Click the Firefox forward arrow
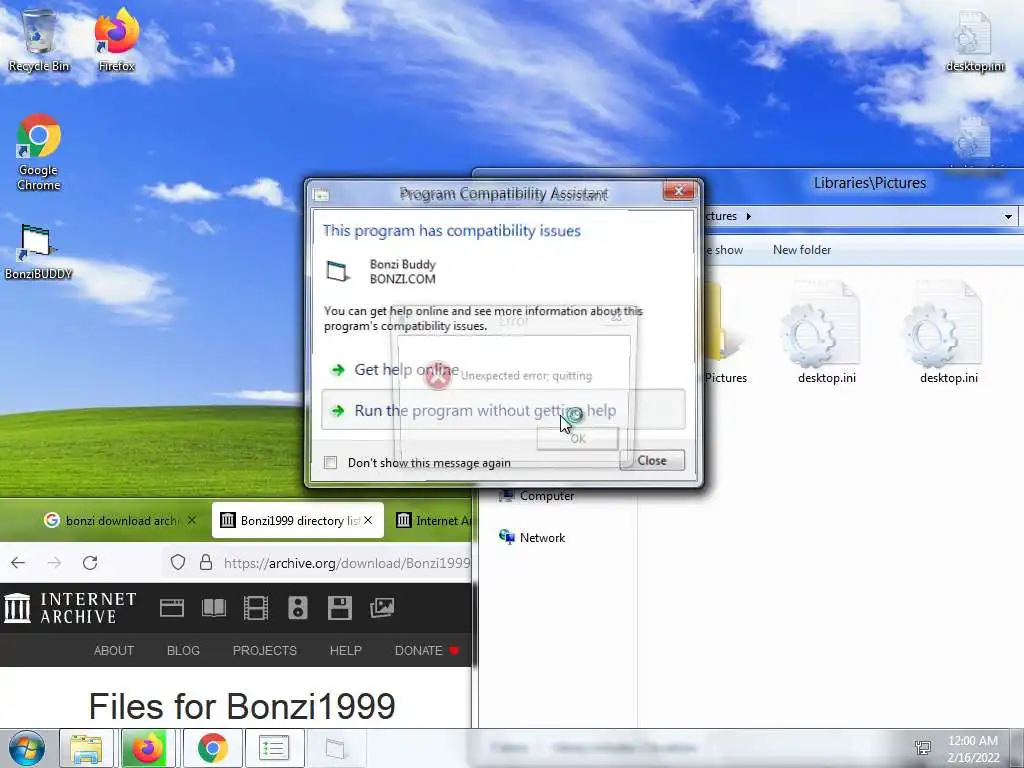 coord(54,562)
